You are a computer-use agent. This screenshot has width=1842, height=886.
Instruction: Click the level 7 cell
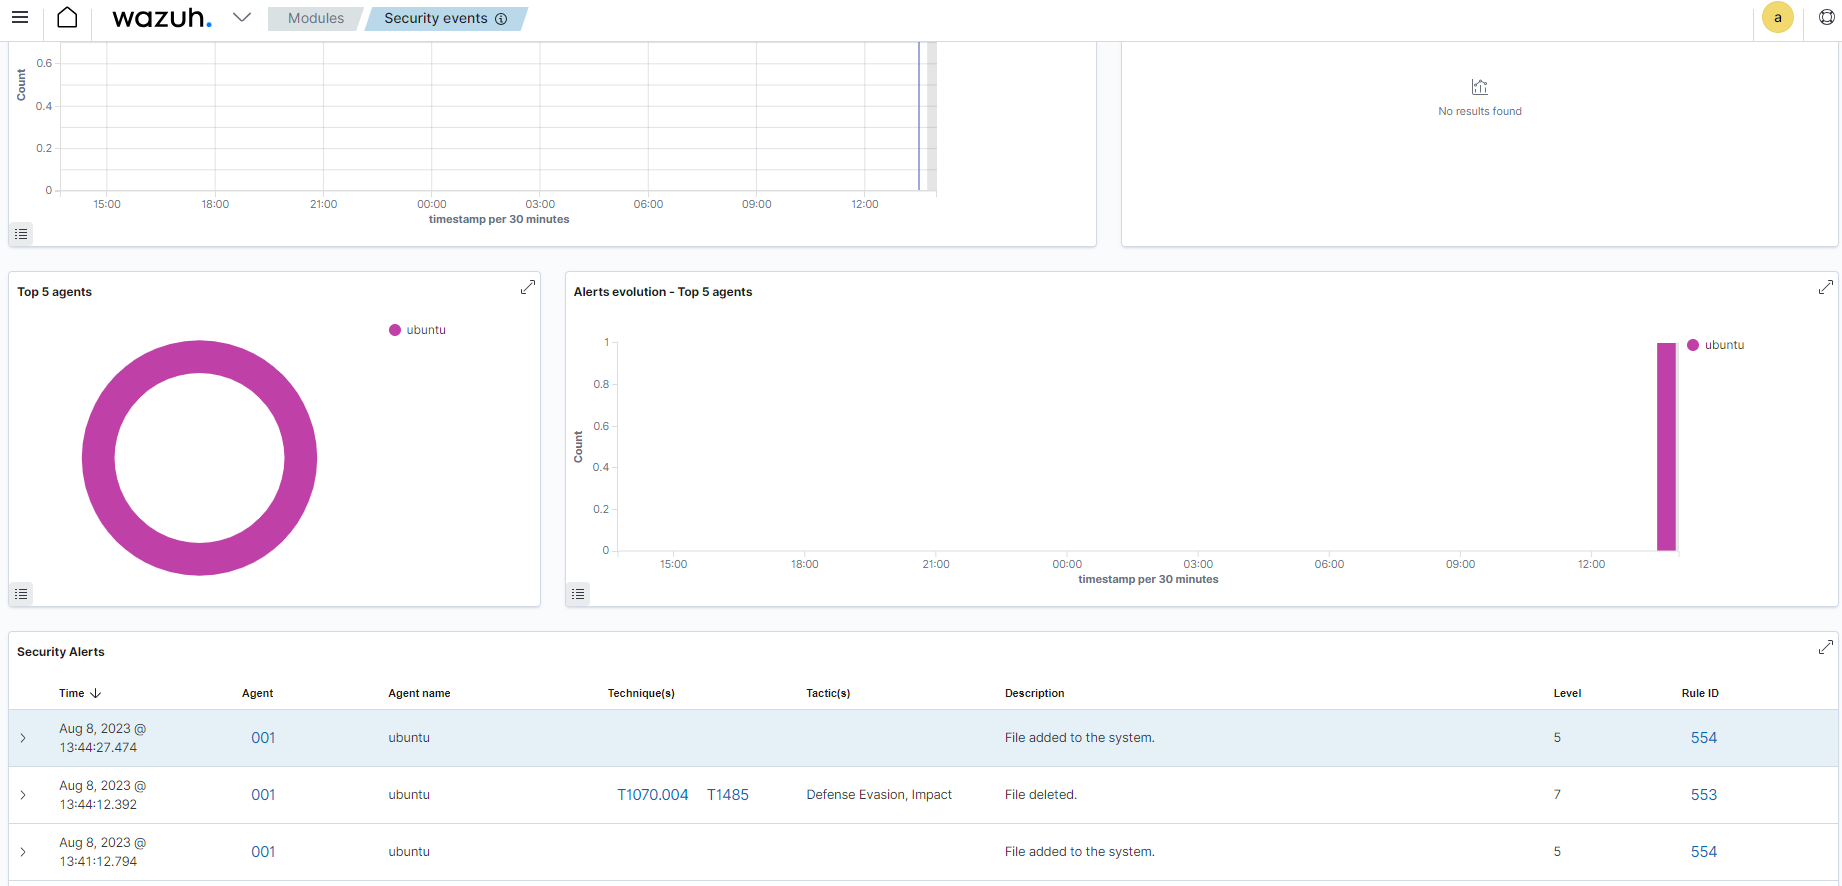(x=1557, y=795)
